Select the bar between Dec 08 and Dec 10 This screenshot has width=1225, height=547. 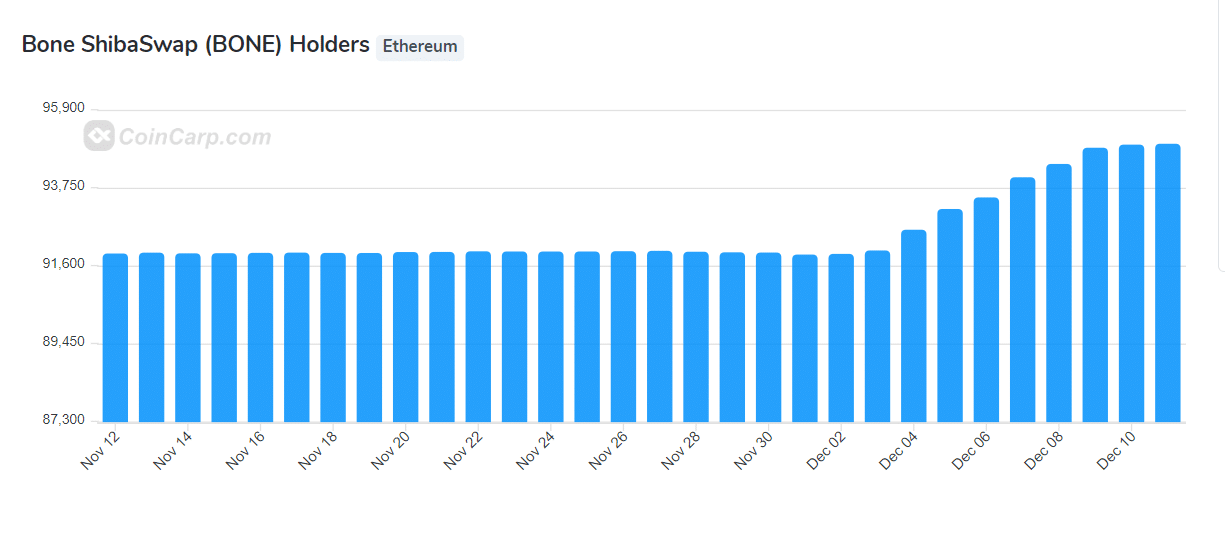(x=1095, y=285)
